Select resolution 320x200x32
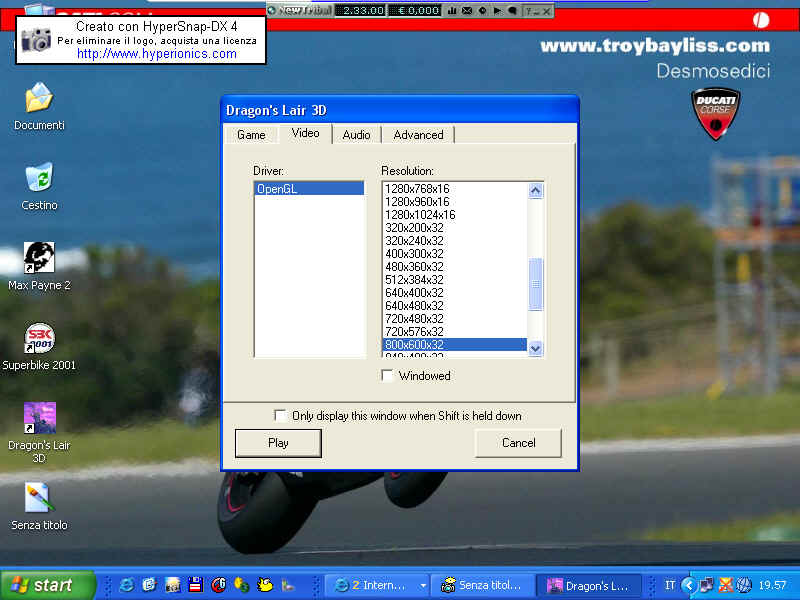800x600 pixels. (x=455, y=228)
